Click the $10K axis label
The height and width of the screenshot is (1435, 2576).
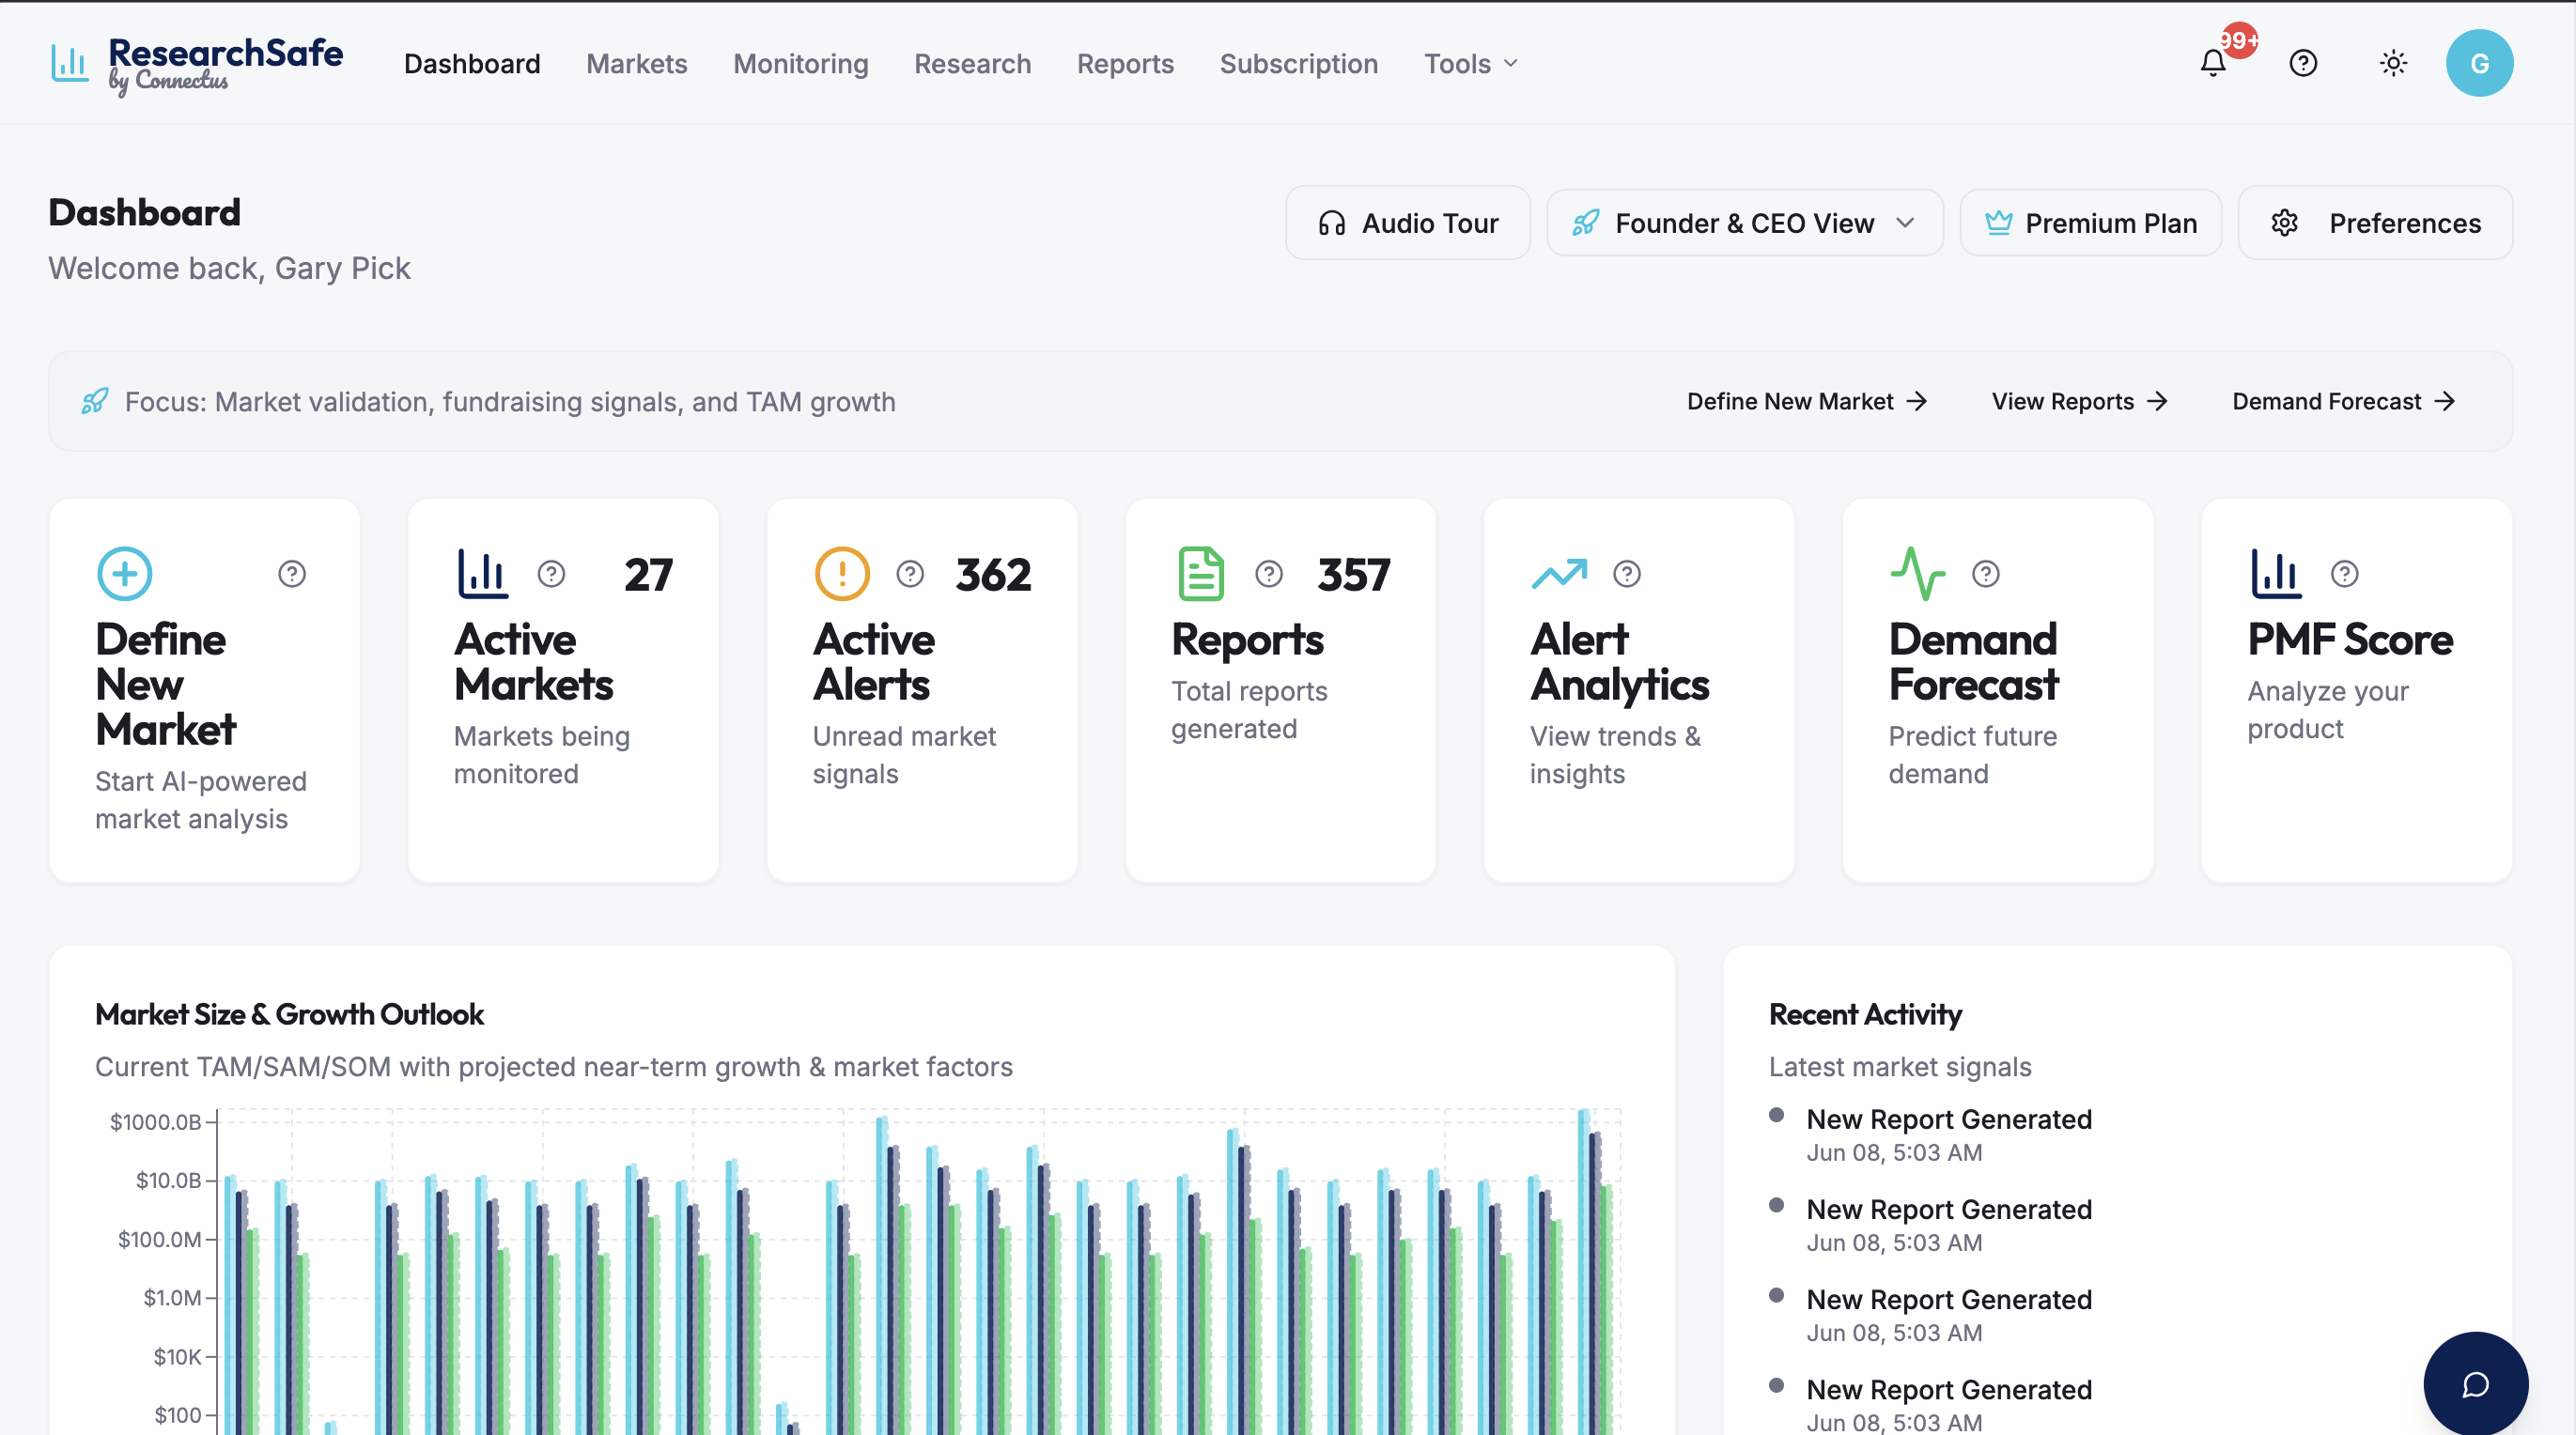click(177, 1356)
